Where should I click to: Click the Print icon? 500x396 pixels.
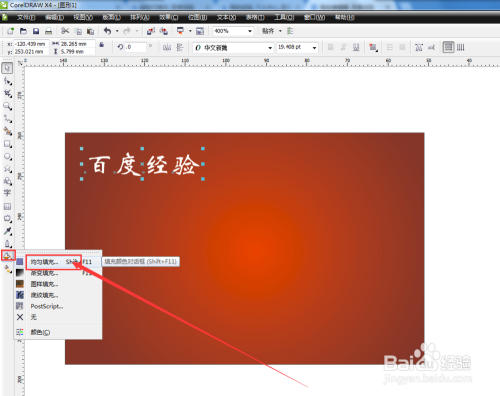pyautogui.click(x=48, y=31)
